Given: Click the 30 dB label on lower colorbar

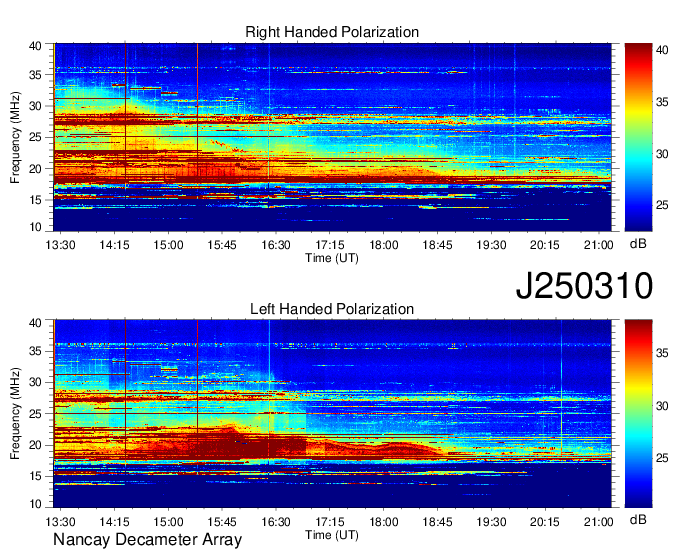Looking at the screenshot, I should [662, 406].
